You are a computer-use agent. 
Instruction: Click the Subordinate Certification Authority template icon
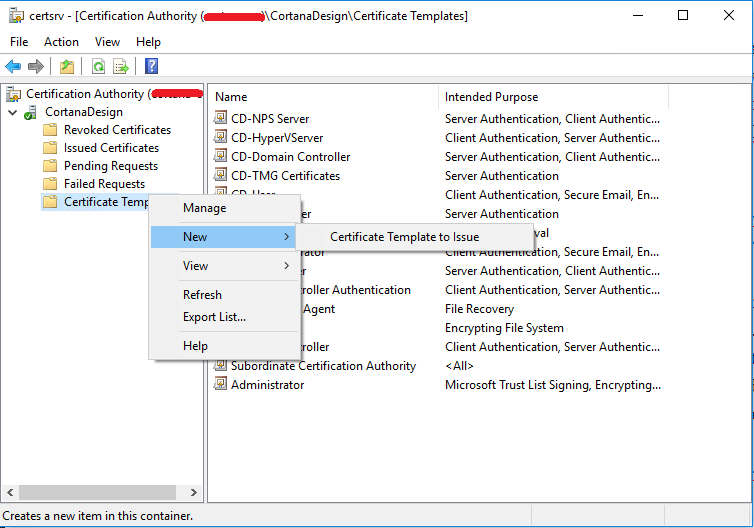tap(220, 365)
